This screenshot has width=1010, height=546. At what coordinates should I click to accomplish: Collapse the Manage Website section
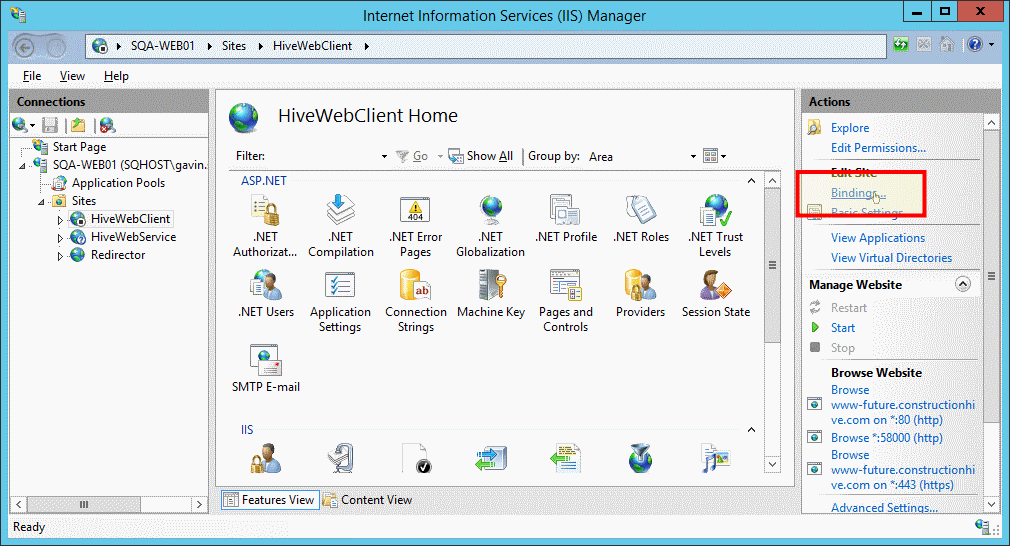(963, 285)
